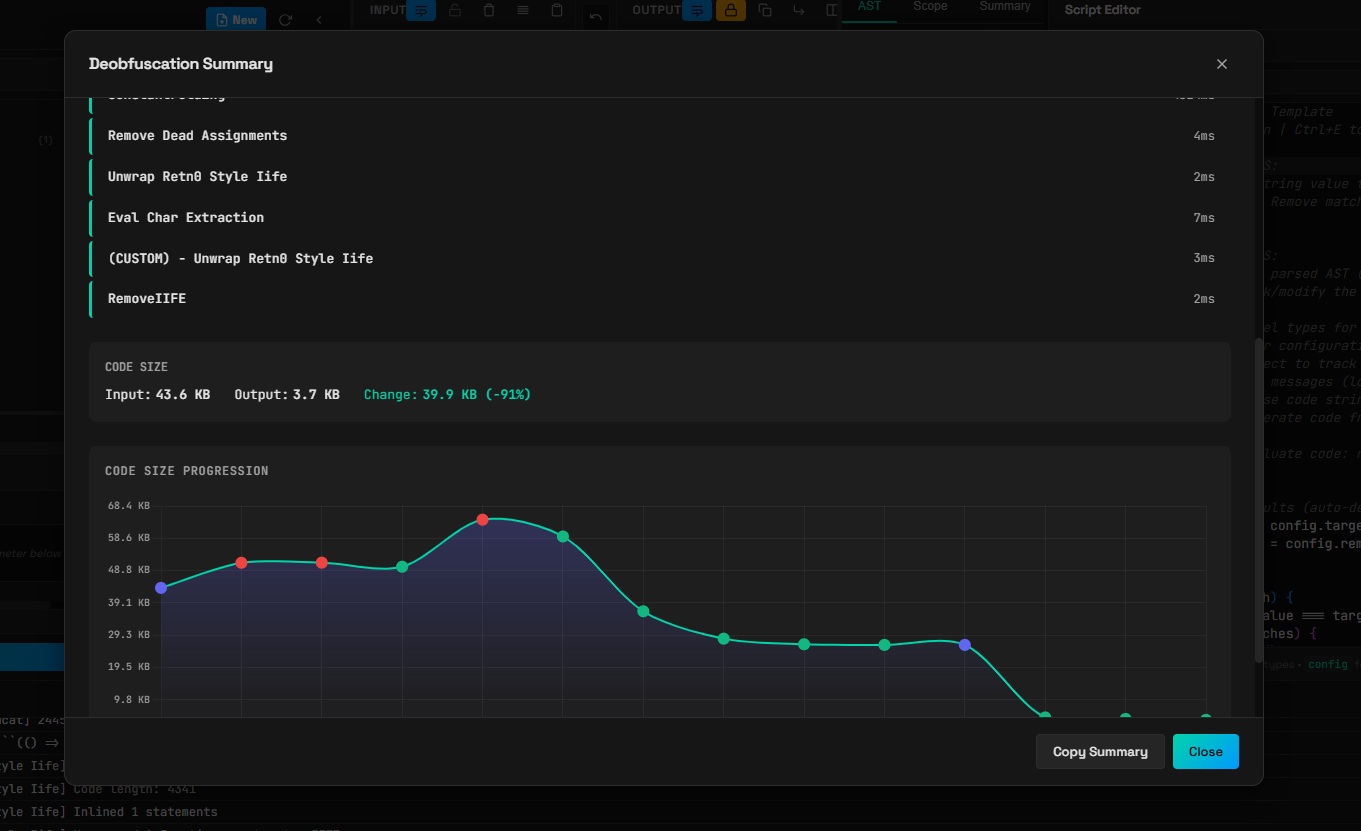
Task: Select the Eval Char Extraction row
Action: tap(660, 218)
